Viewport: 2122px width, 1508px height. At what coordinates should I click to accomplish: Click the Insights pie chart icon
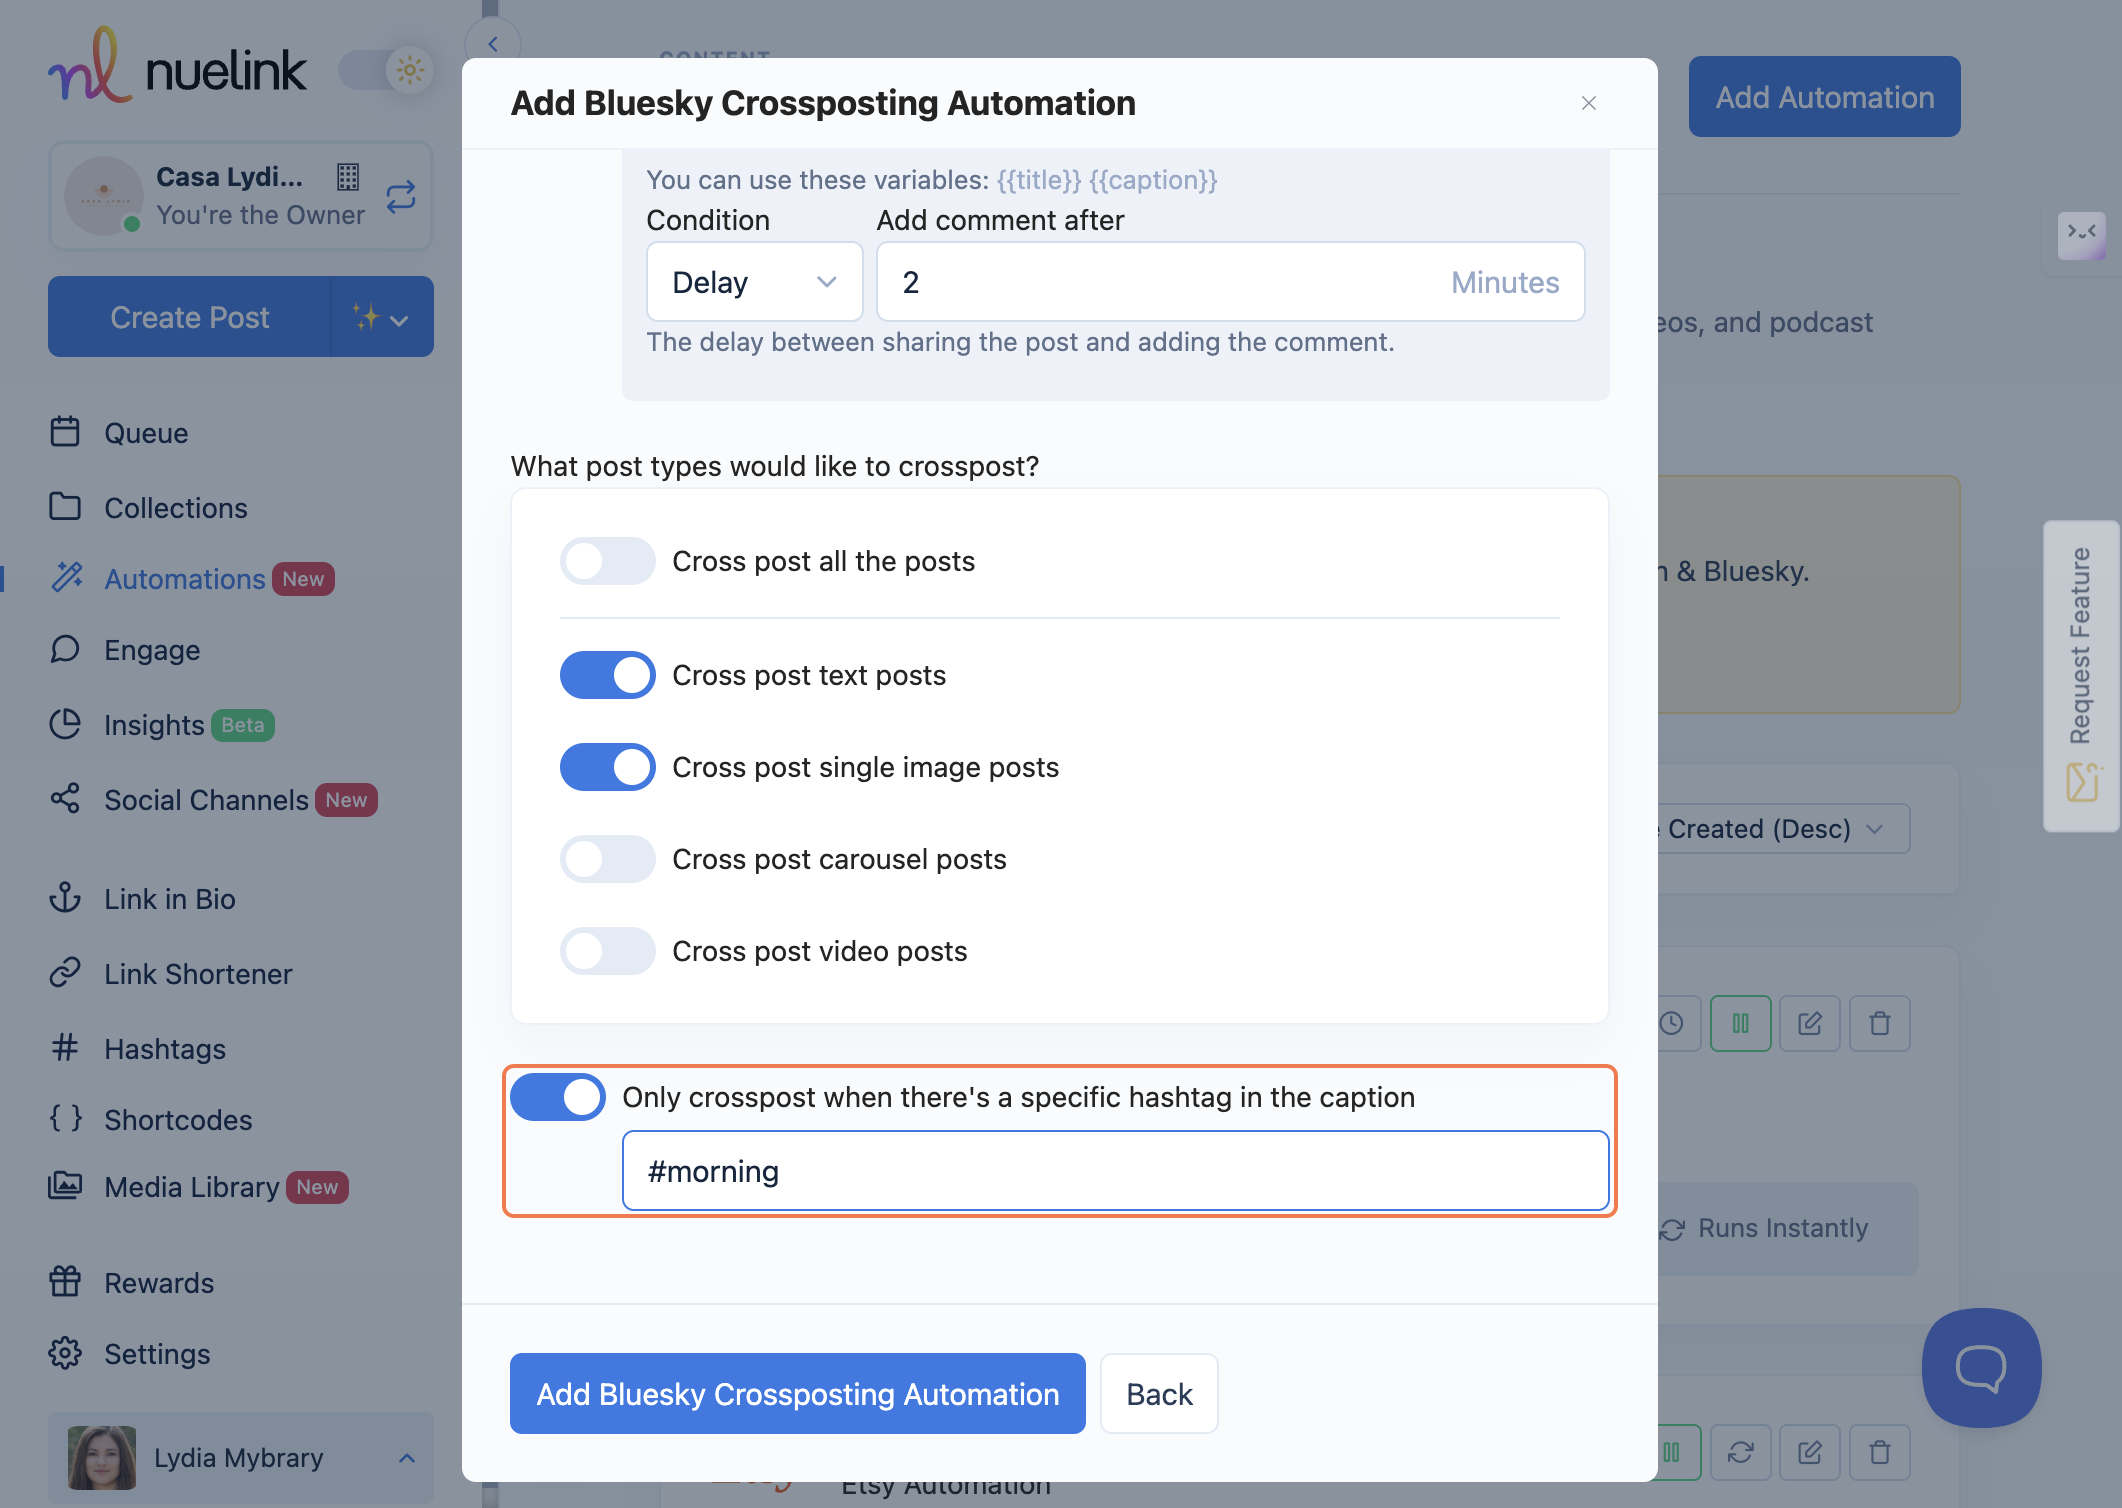65,723
